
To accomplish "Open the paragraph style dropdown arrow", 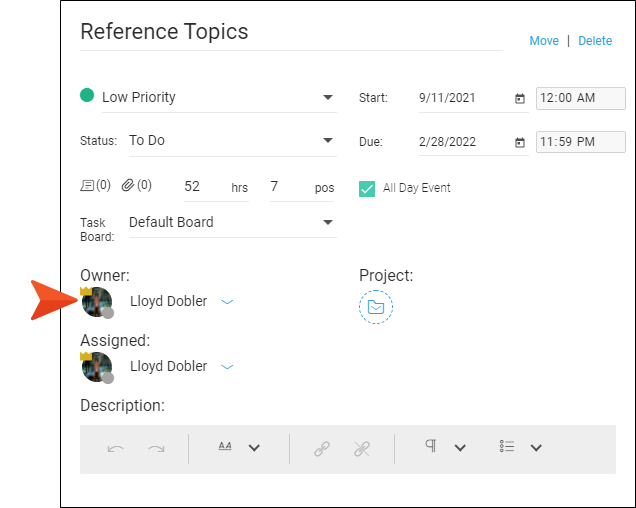I will tap(460, 448).
